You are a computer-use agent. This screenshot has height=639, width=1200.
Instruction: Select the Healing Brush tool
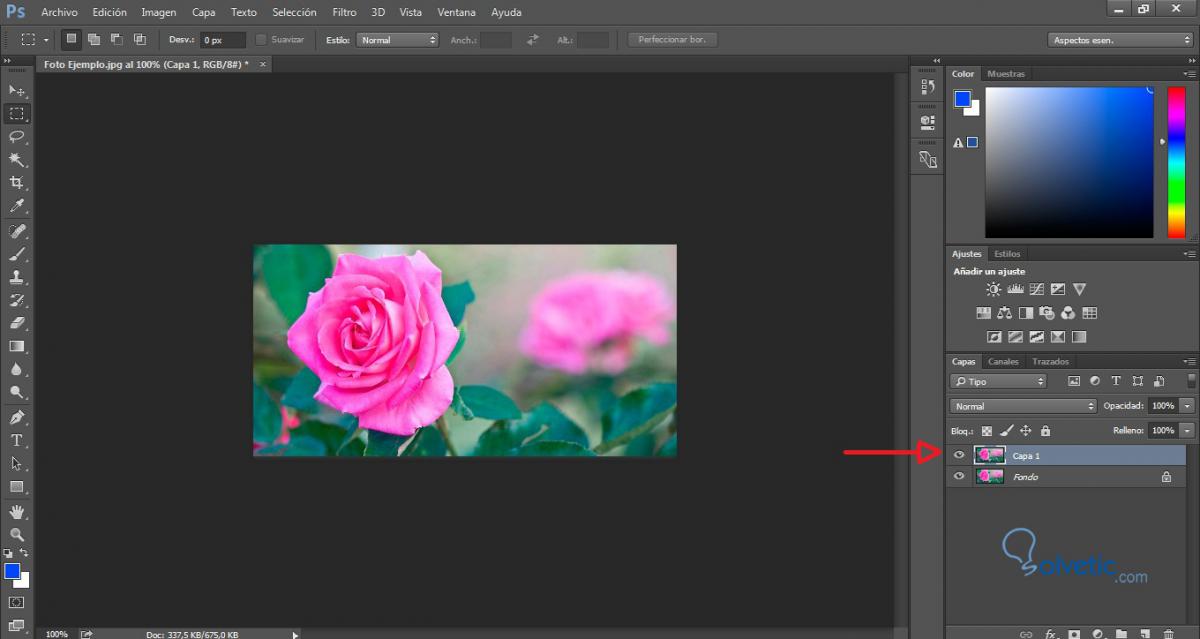[x=17, y=231]
